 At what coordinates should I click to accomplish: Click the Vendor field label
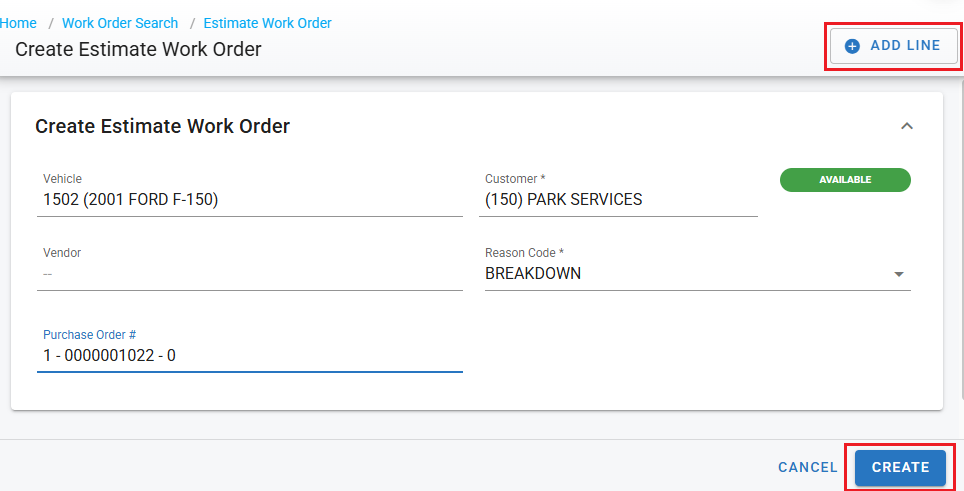[x=61, y=253]
